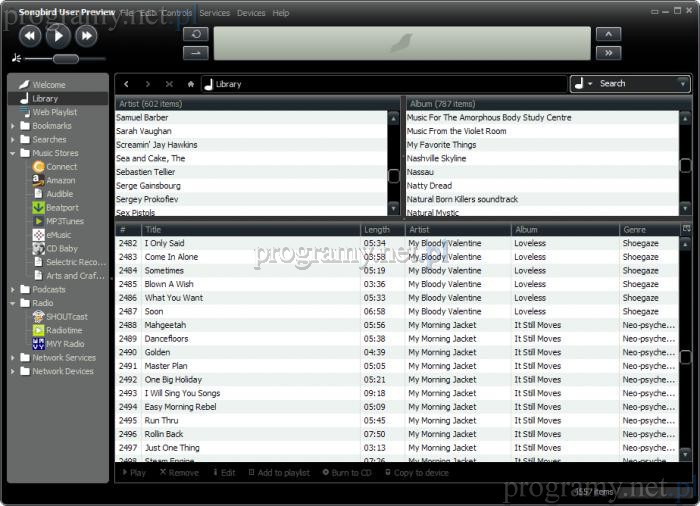Select CD Baby store in sidebar
The width and height of the screenshot is (700, 506).
[61, 248]
